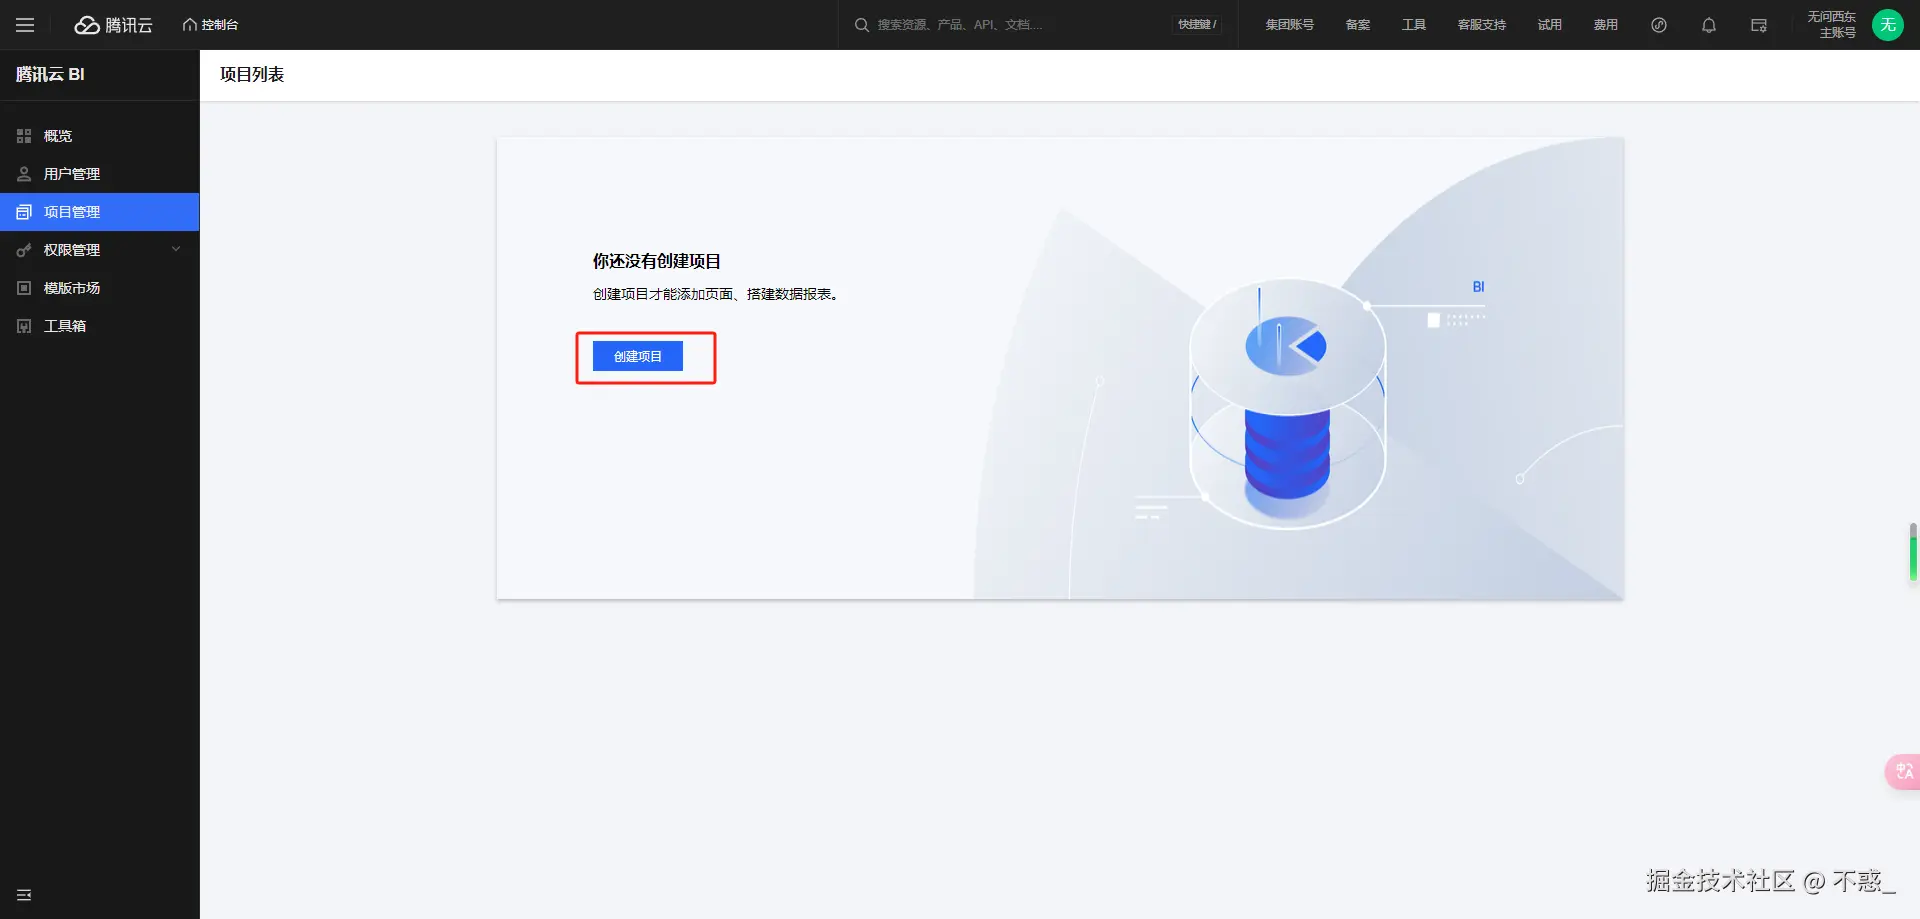Click the 工具箱 icon
The width and height of the screenshot is (1920, 919).
[x=24, y=326]
